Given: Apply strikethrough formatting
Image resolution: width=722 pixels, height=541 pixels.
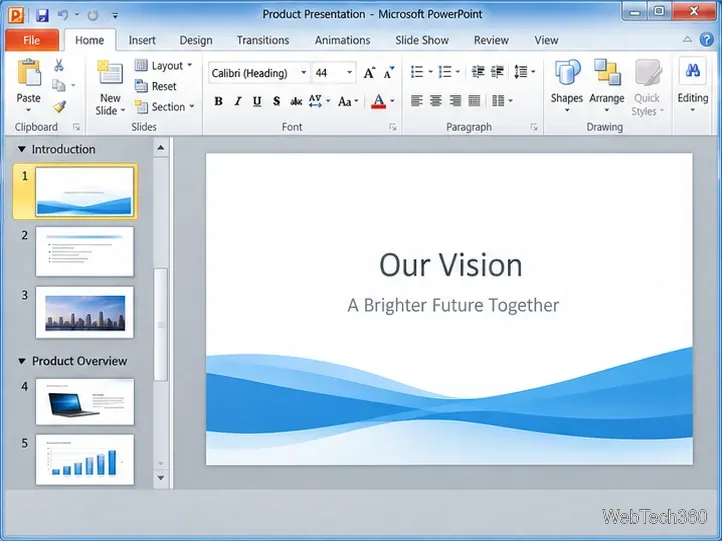Looking at the screenshot, I should [x=296, y=101].
